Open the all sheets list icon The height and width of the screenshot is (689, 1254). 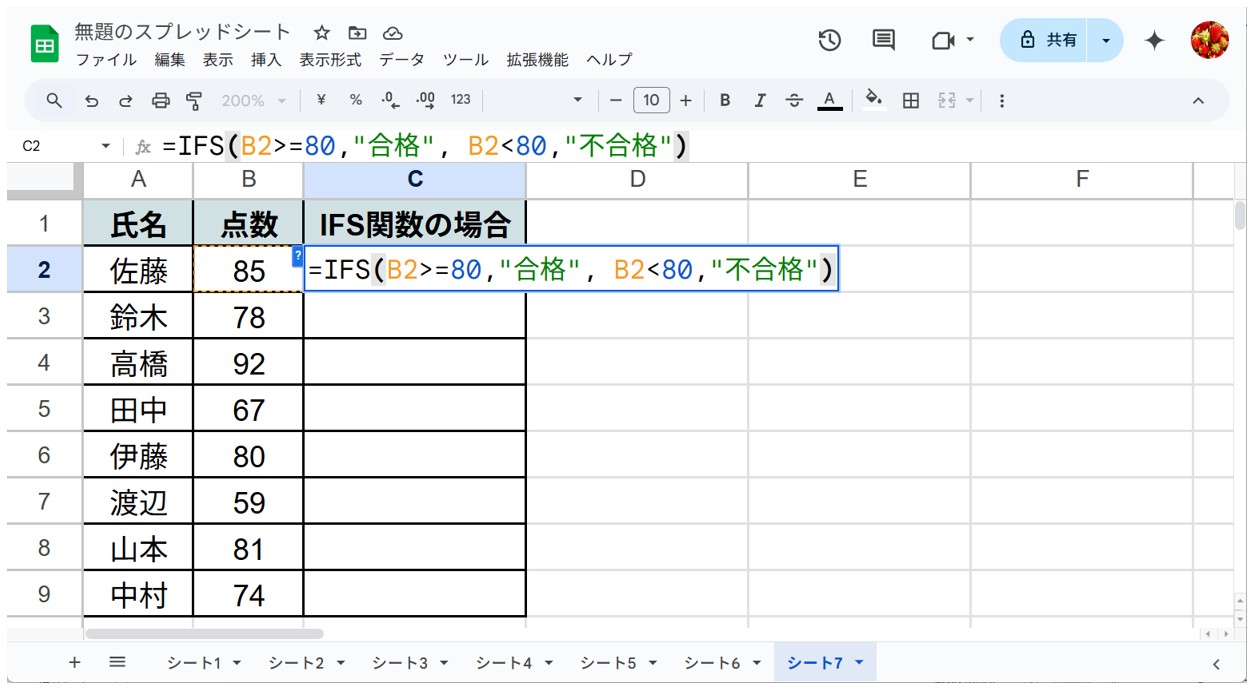click(x=117, y=662)
